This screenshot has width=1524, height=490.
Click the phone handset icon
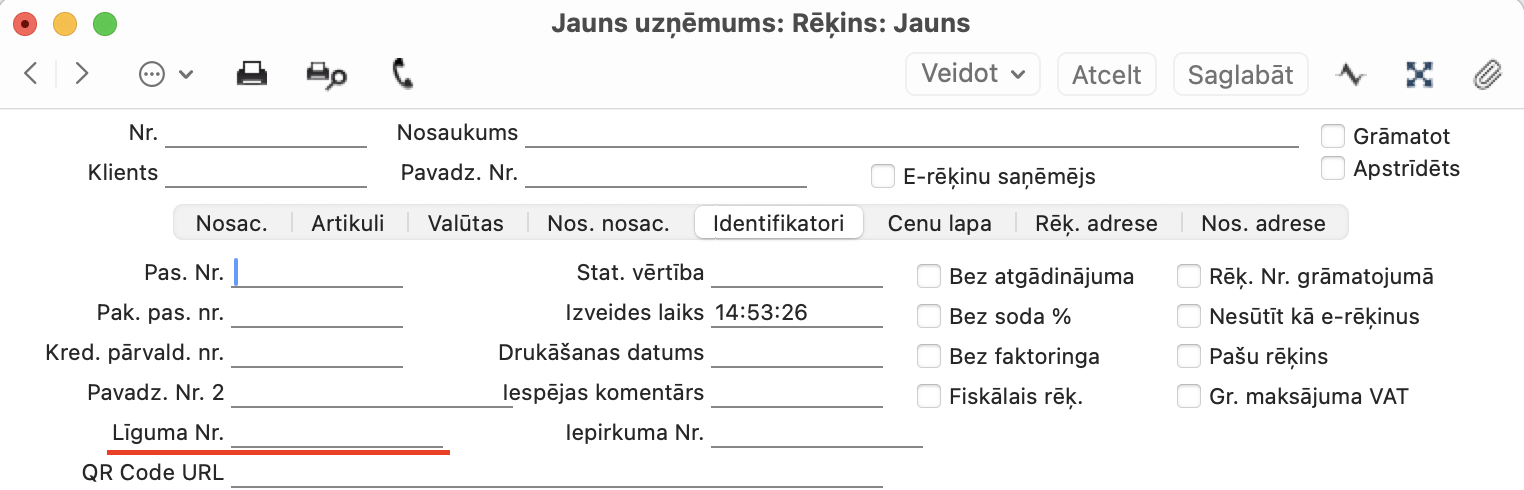point(403,74)
